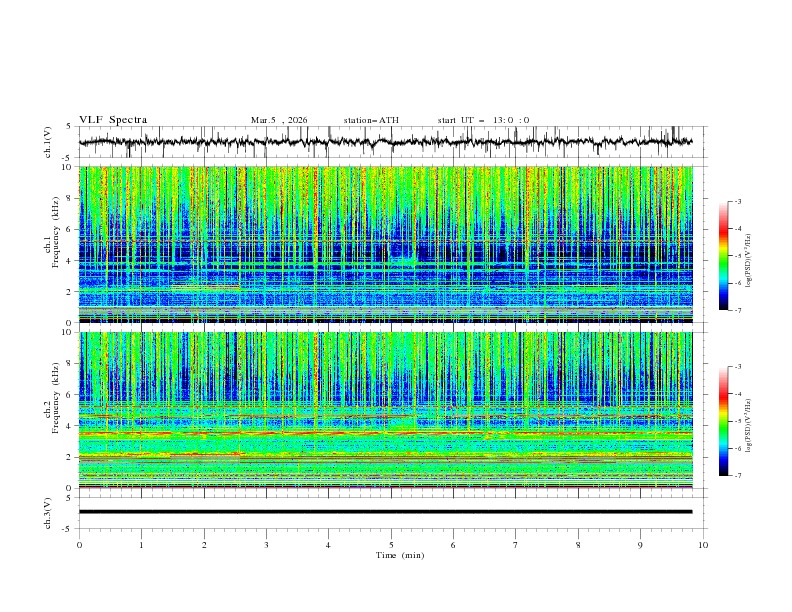792x612 pixels.
Task: Click the '7' tick label on time axis
Action: tap(516, 546)
